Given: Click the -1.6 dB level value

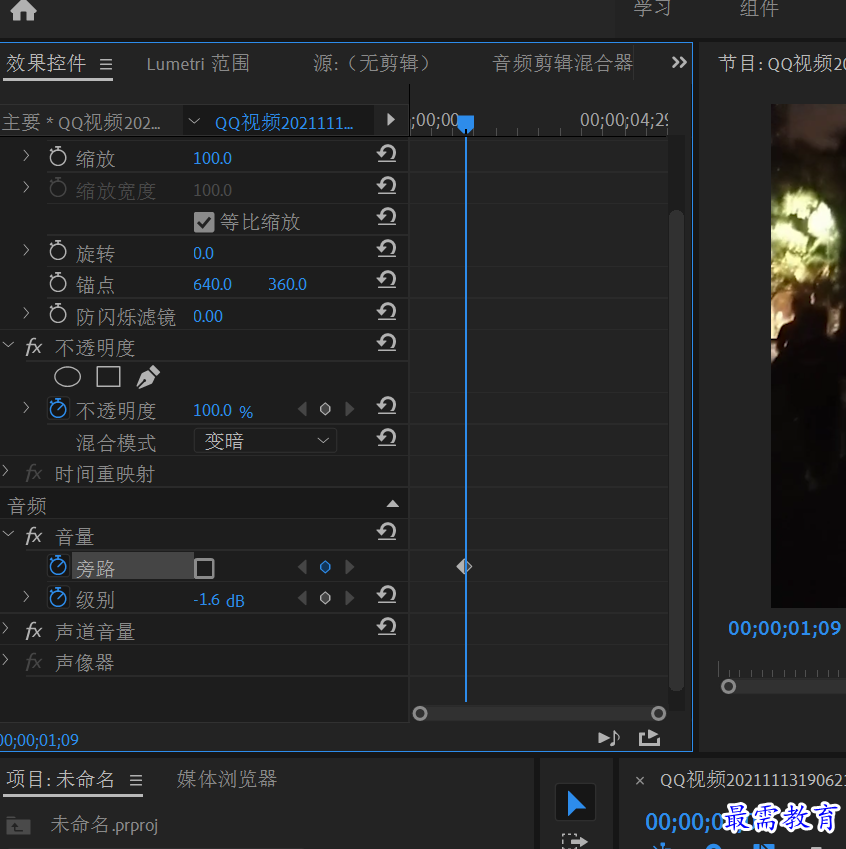Looking at the screenshot, I should tap(219, 600).
